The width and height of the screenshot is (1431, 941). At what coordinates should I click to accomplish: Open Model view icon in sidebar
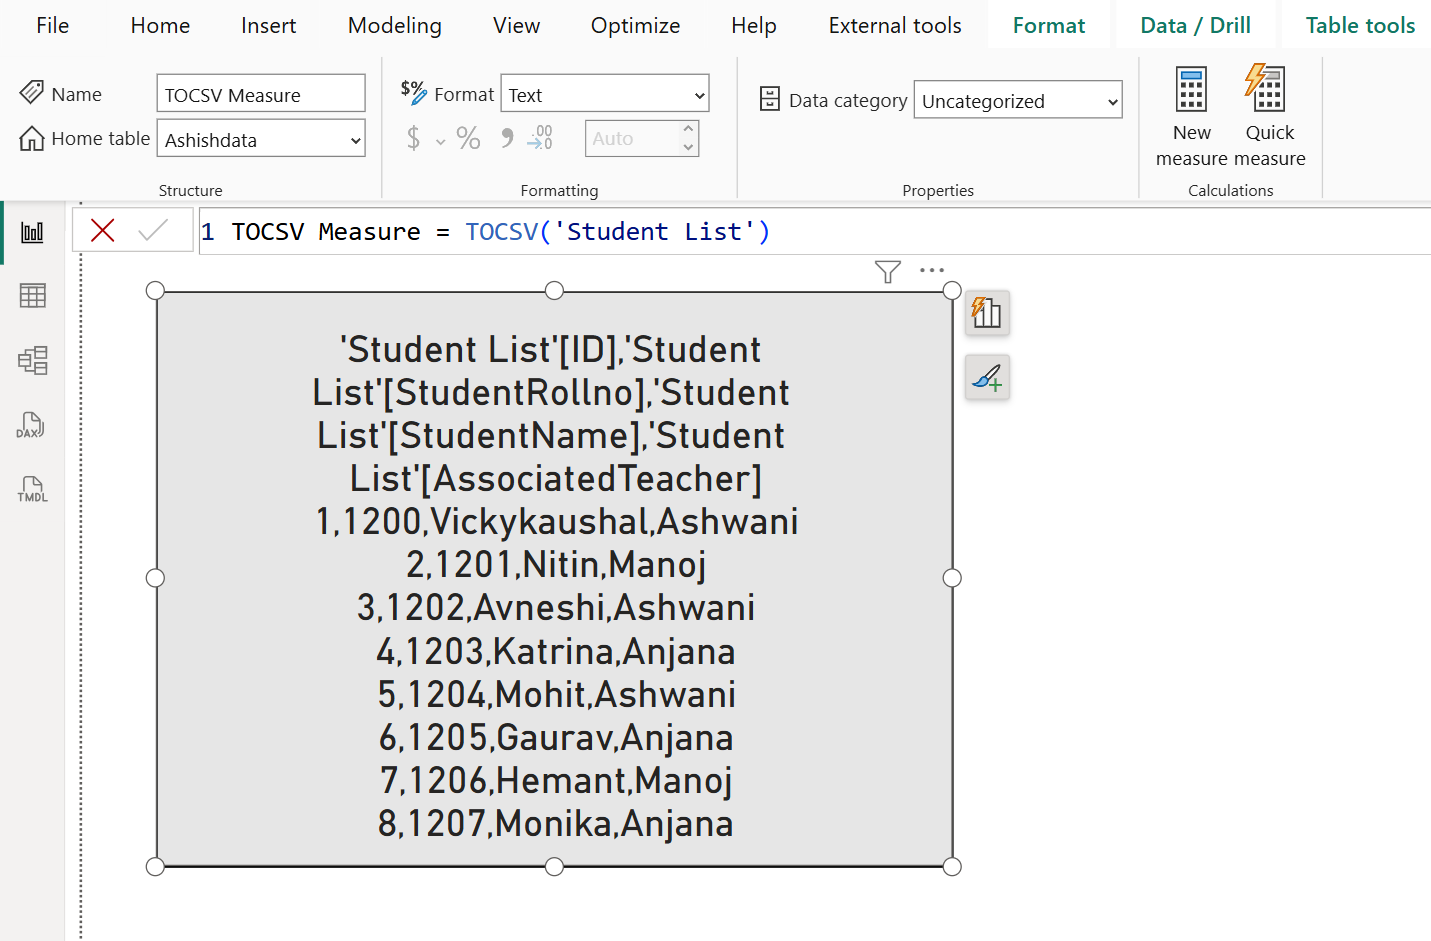32,360
